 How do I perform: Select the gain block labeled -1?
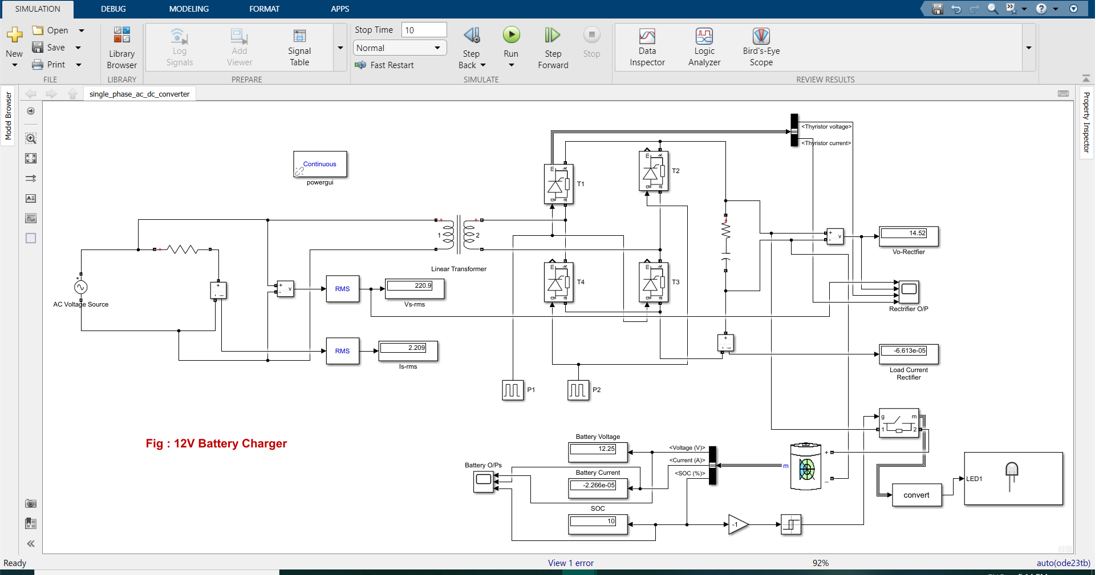(737, 524)
